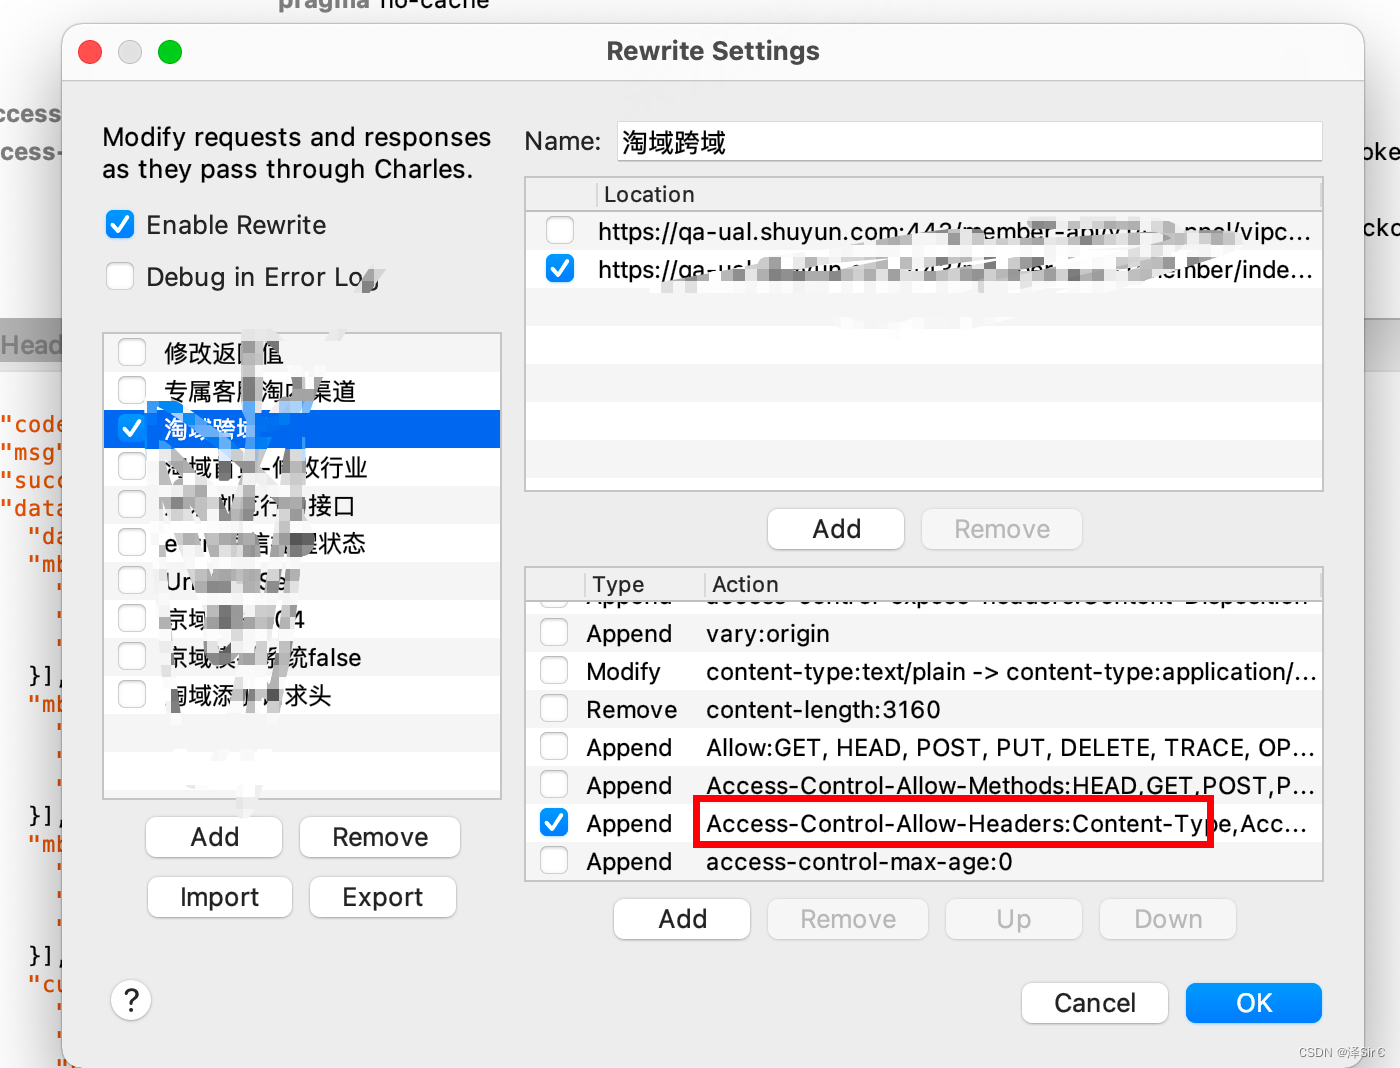Click Add below the rules list
The width and height of the screenshot is (1400, 1068).
click(x=213, y=837)
